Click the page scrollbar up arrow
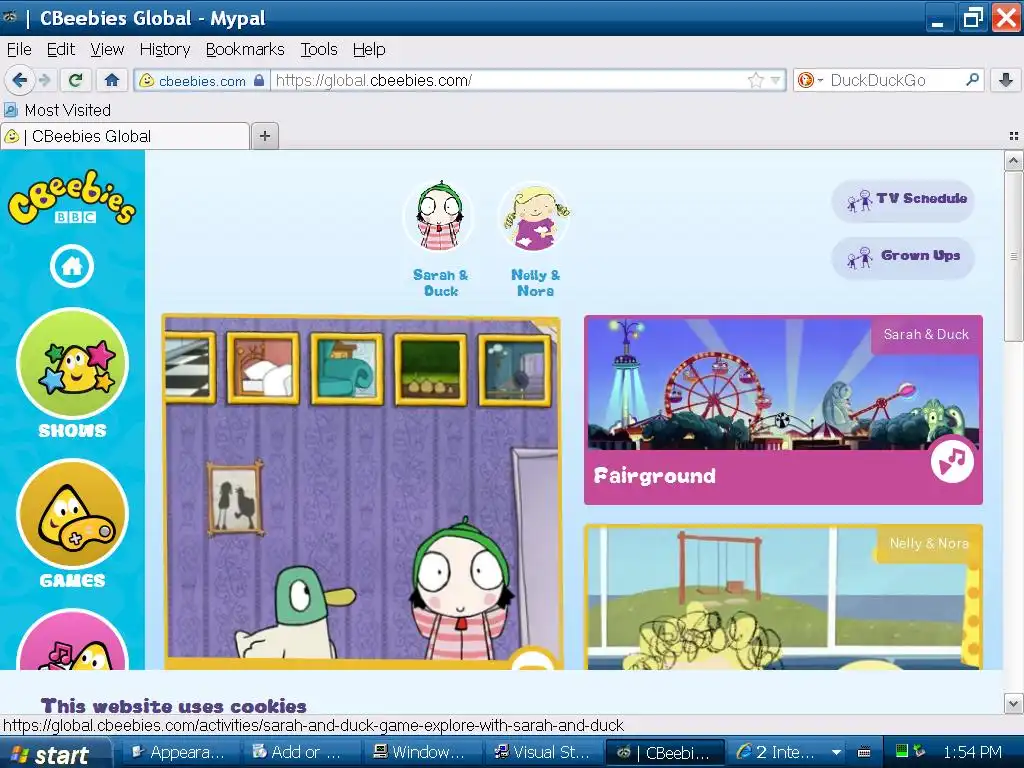 1013,160
